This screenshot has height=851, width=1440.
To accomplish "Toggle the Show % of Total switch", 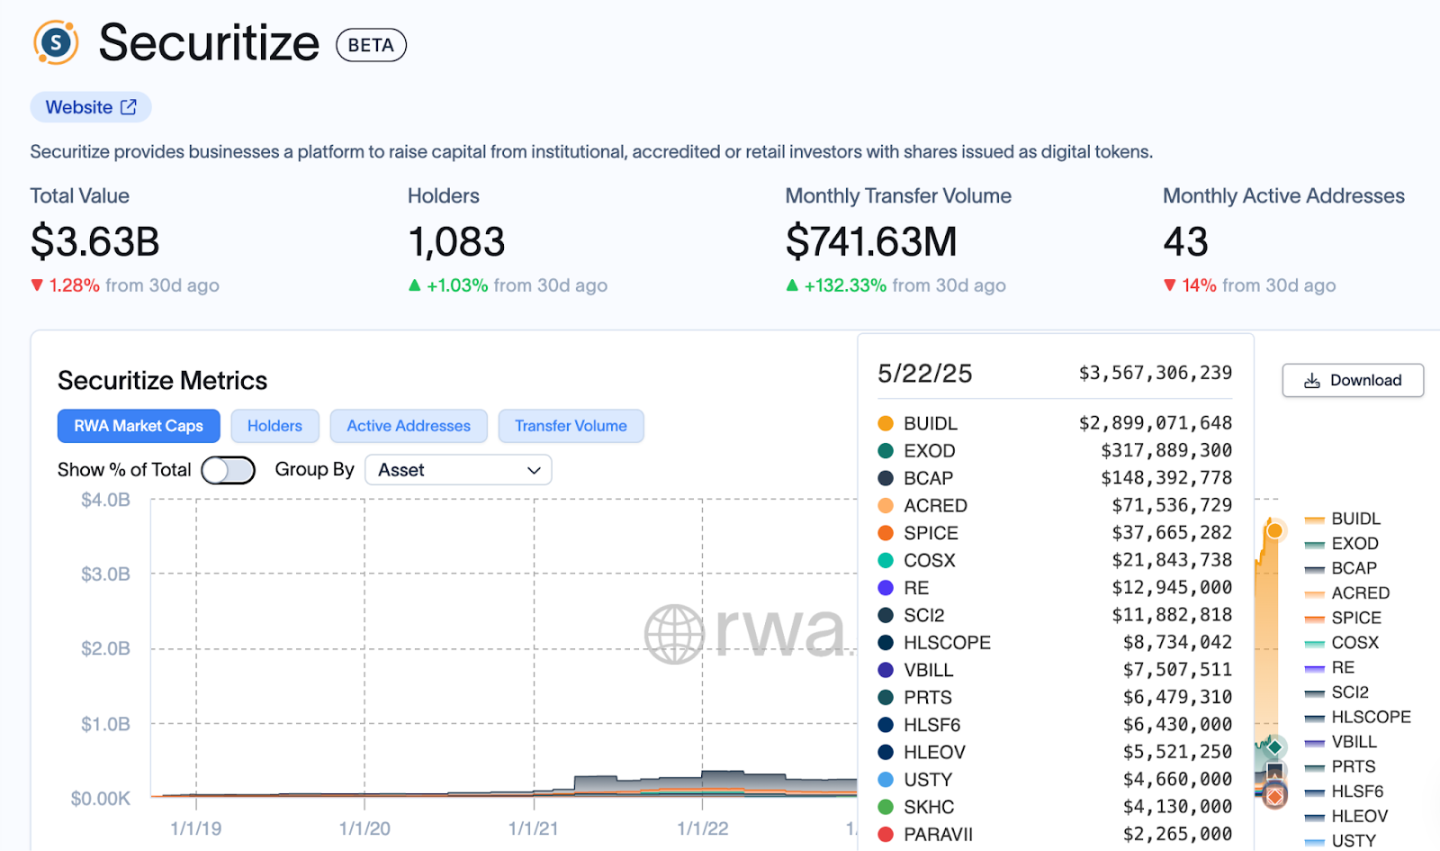I will [x=228, y=470].
